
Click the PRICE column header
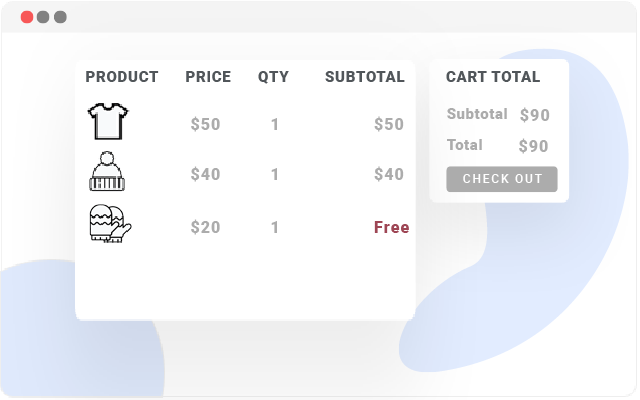208,77
